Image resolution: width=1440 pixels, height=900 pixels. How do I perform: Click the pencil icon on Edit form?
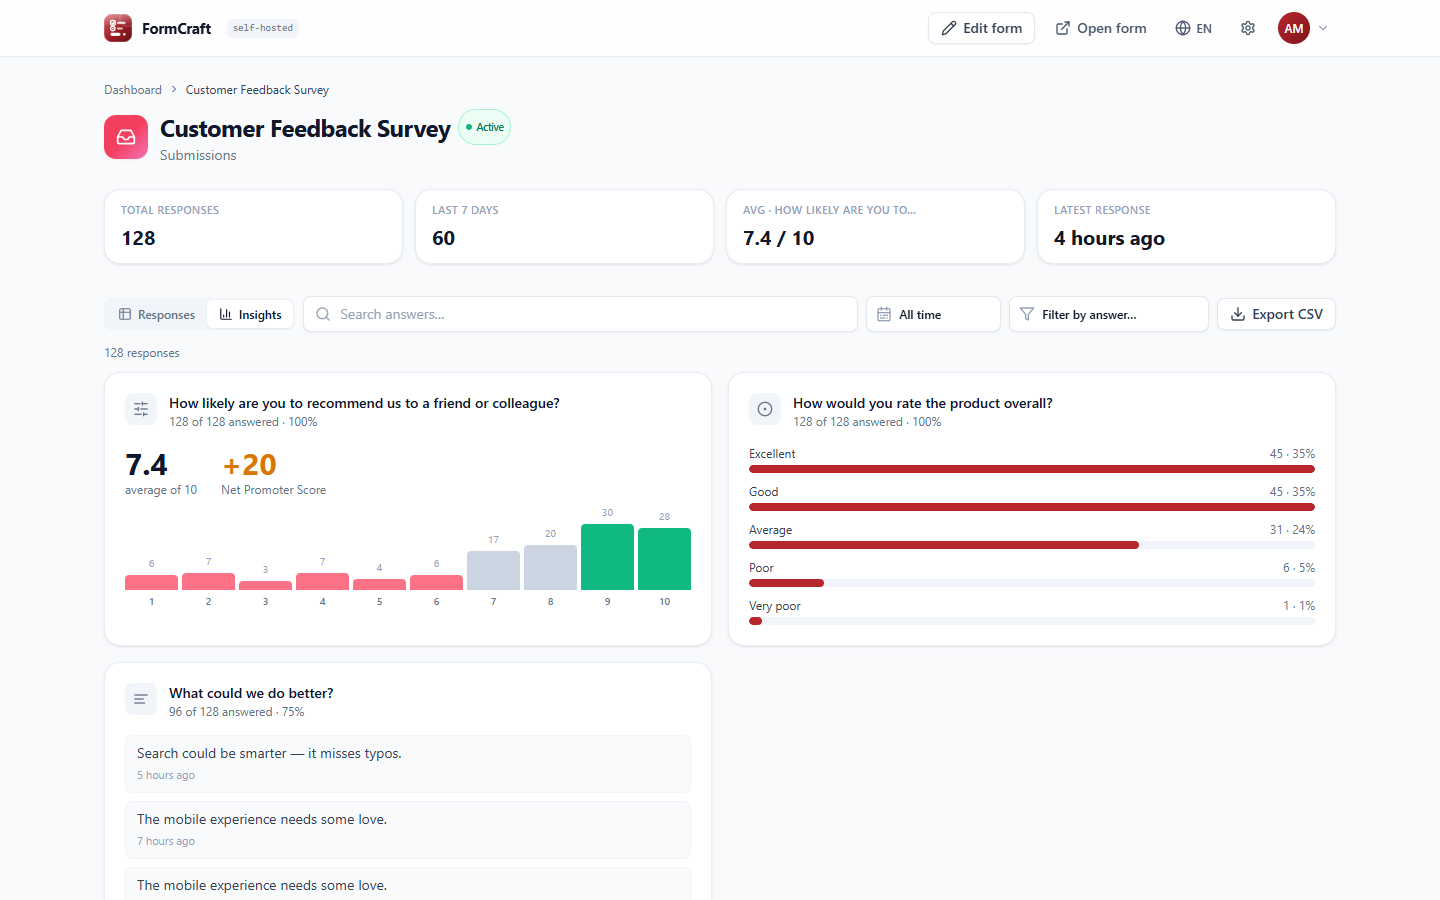949,28
